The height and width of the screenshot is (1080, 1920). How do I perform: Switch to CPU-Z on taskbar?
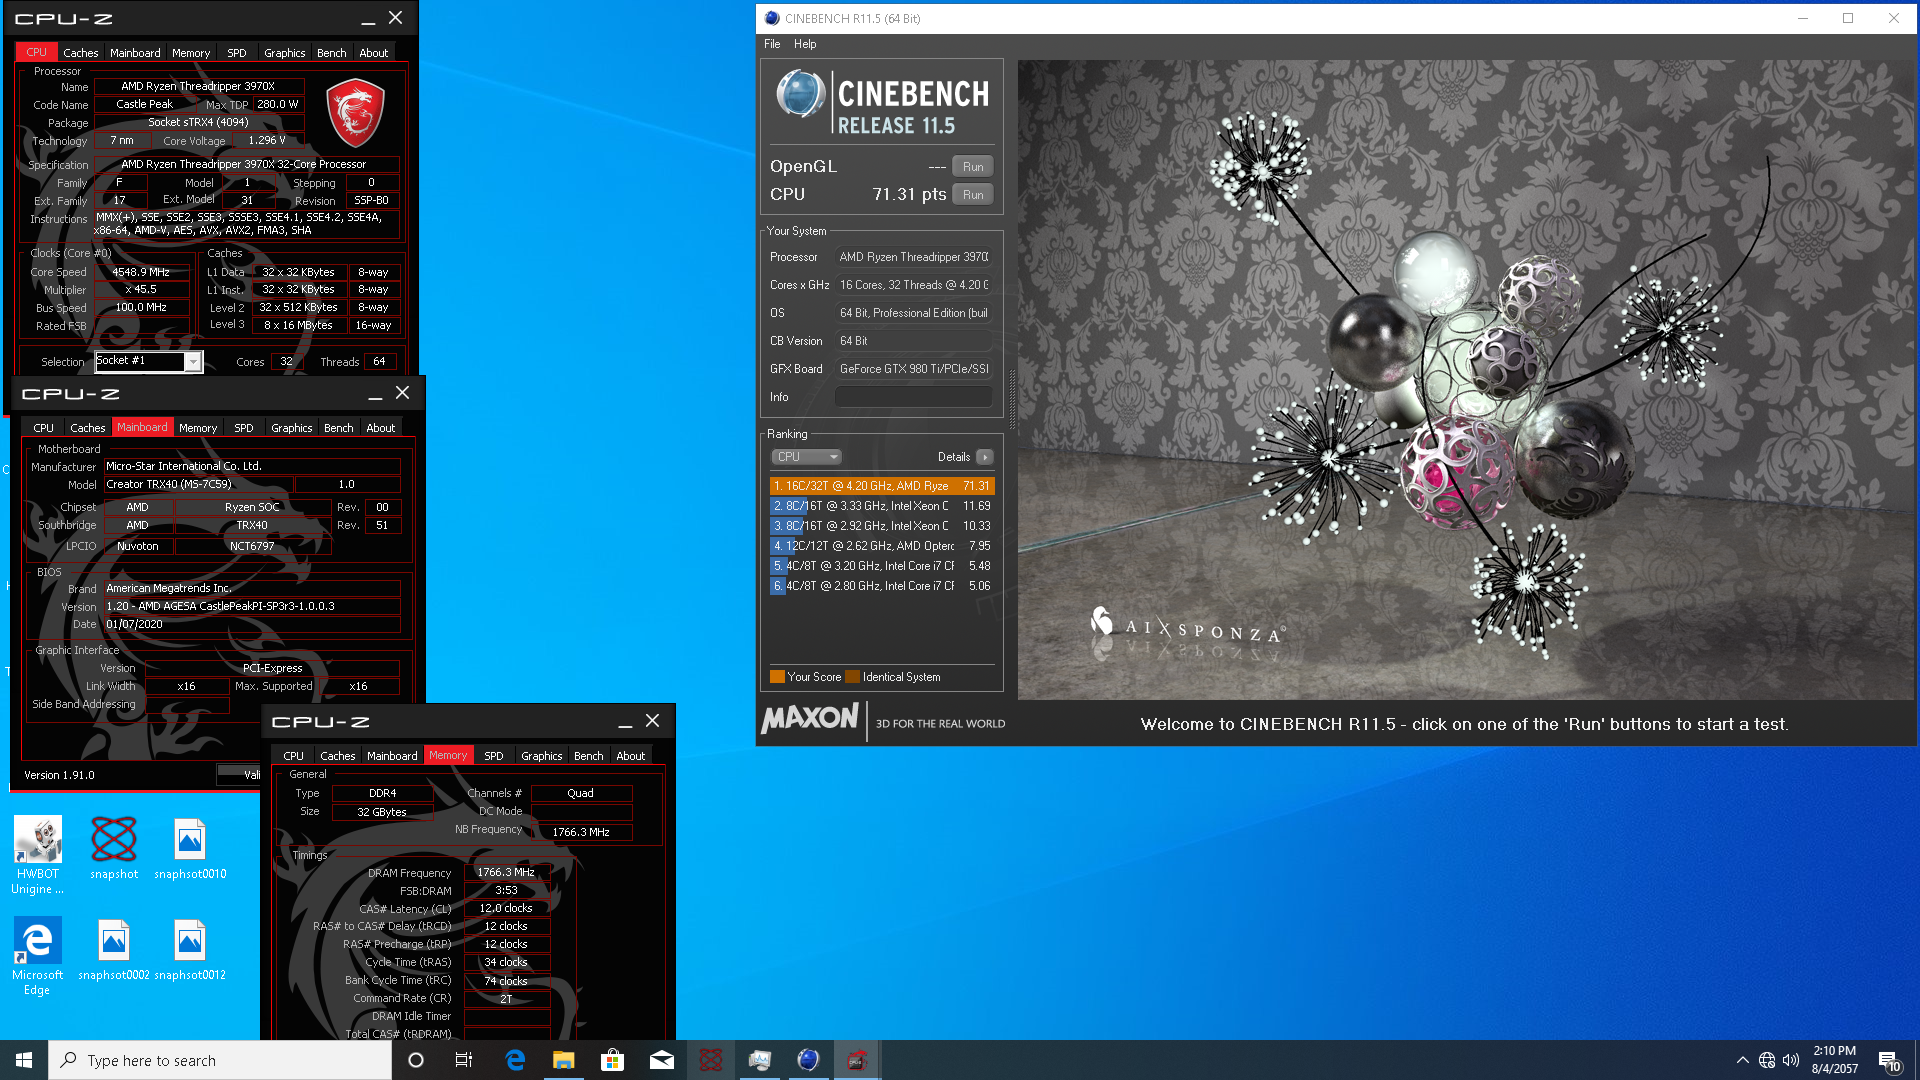click(x=857, y=1060)
